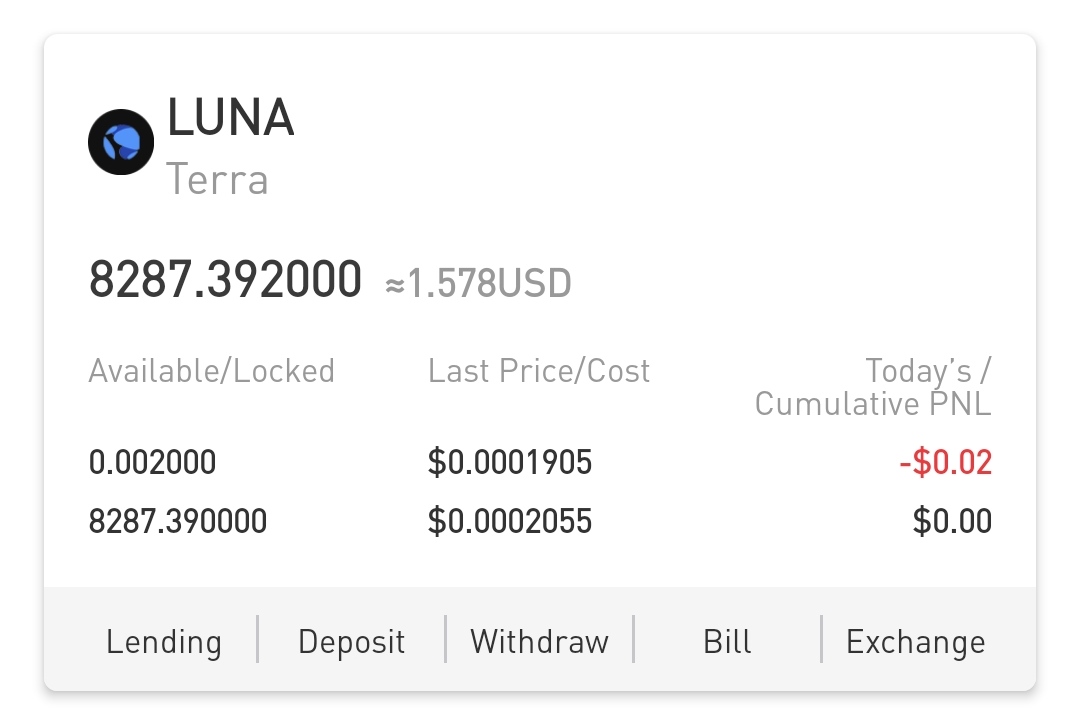Open the Bill history
Screen dimensions: 1080x717
pos(727,641)
